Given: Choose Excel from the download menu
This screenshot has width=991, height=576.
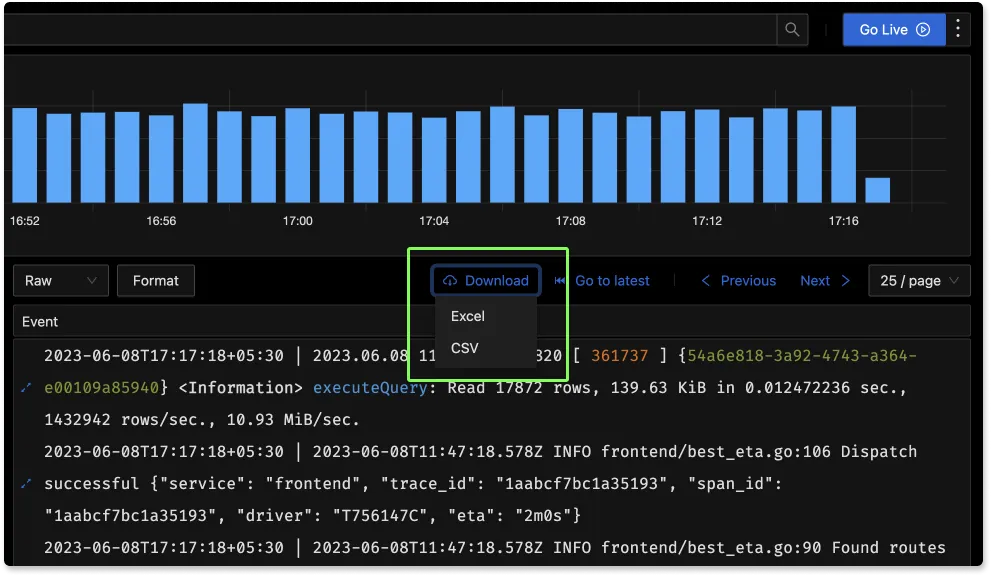Looking at the screenshot, I should 468,316.
